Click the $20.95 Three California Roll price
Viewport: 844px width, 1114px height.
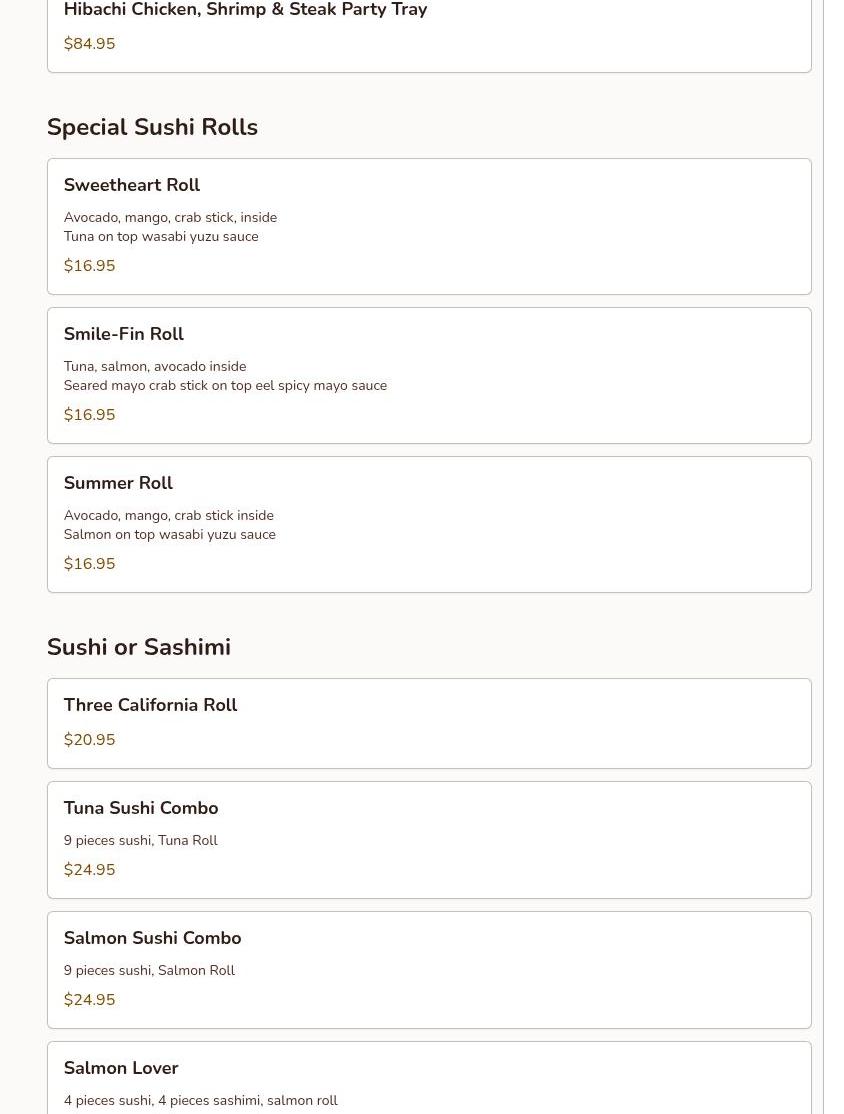[89, 740]
